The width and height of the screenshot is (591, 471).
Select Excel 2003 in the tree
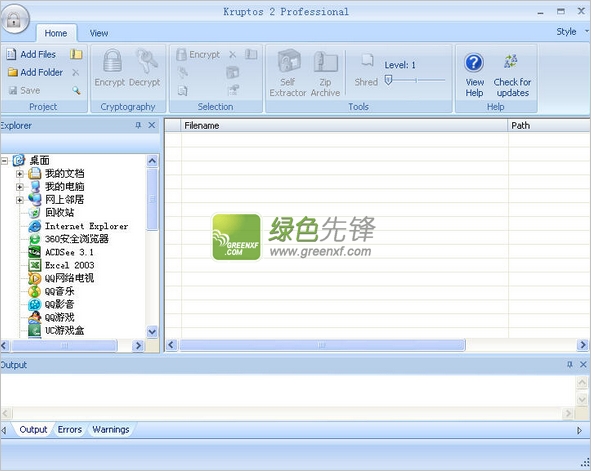point(69,265)
